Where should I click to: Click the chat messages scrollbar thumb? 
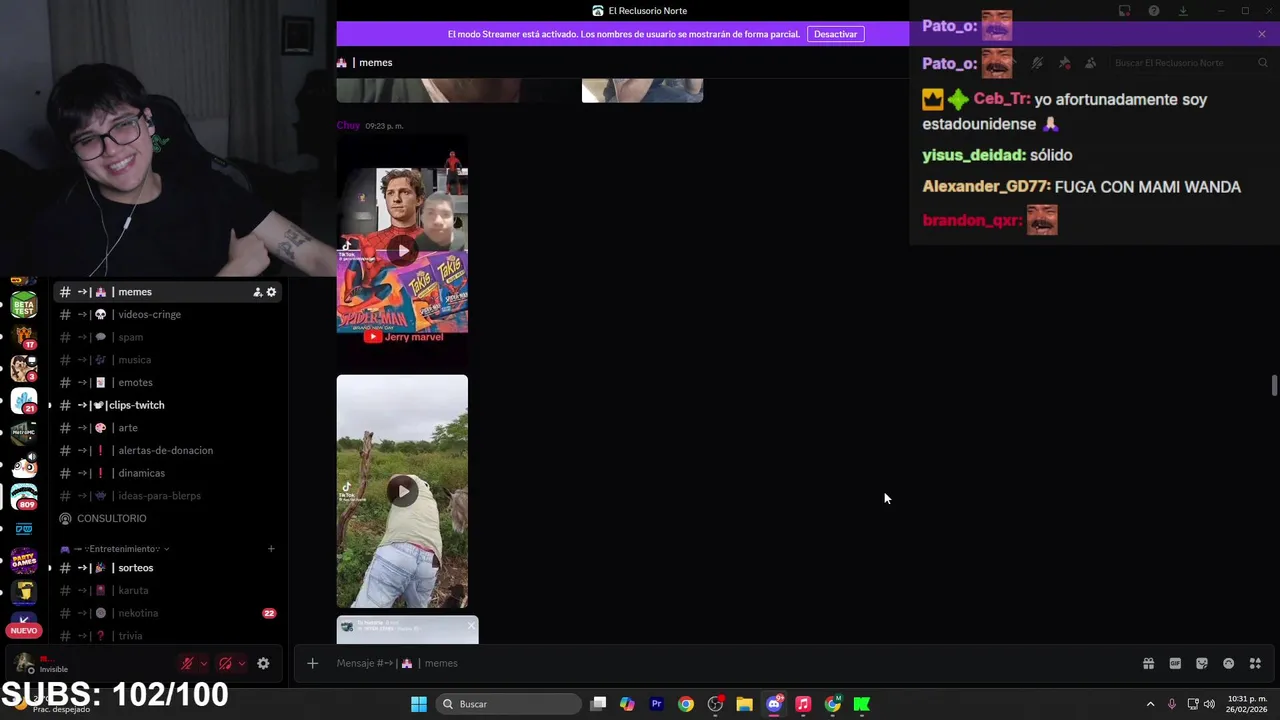click(1274, 386)
